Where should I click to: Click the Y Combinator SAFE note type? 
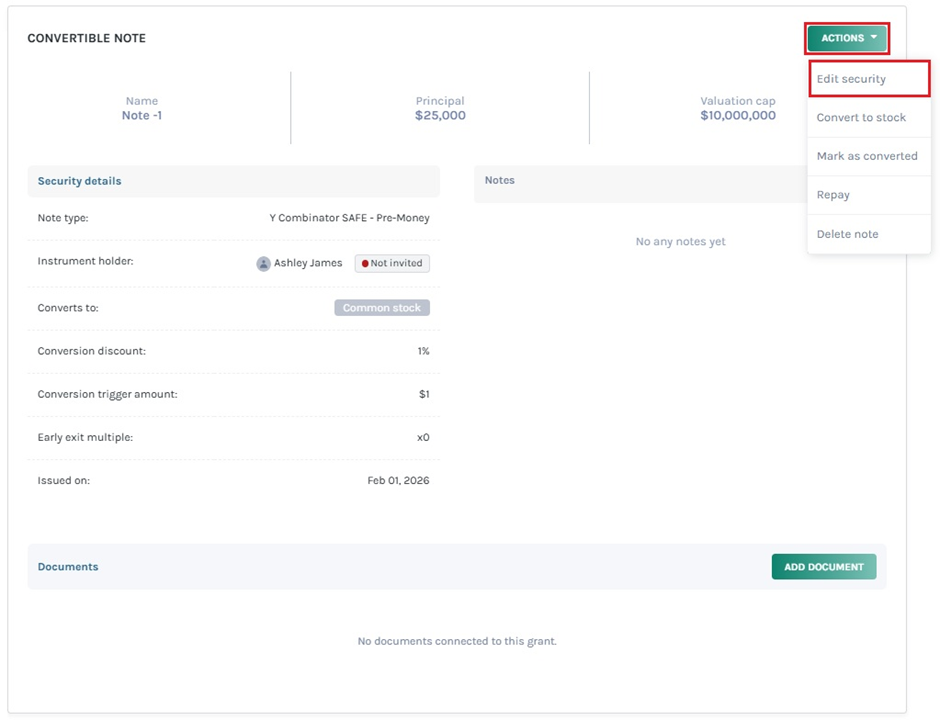349,218
